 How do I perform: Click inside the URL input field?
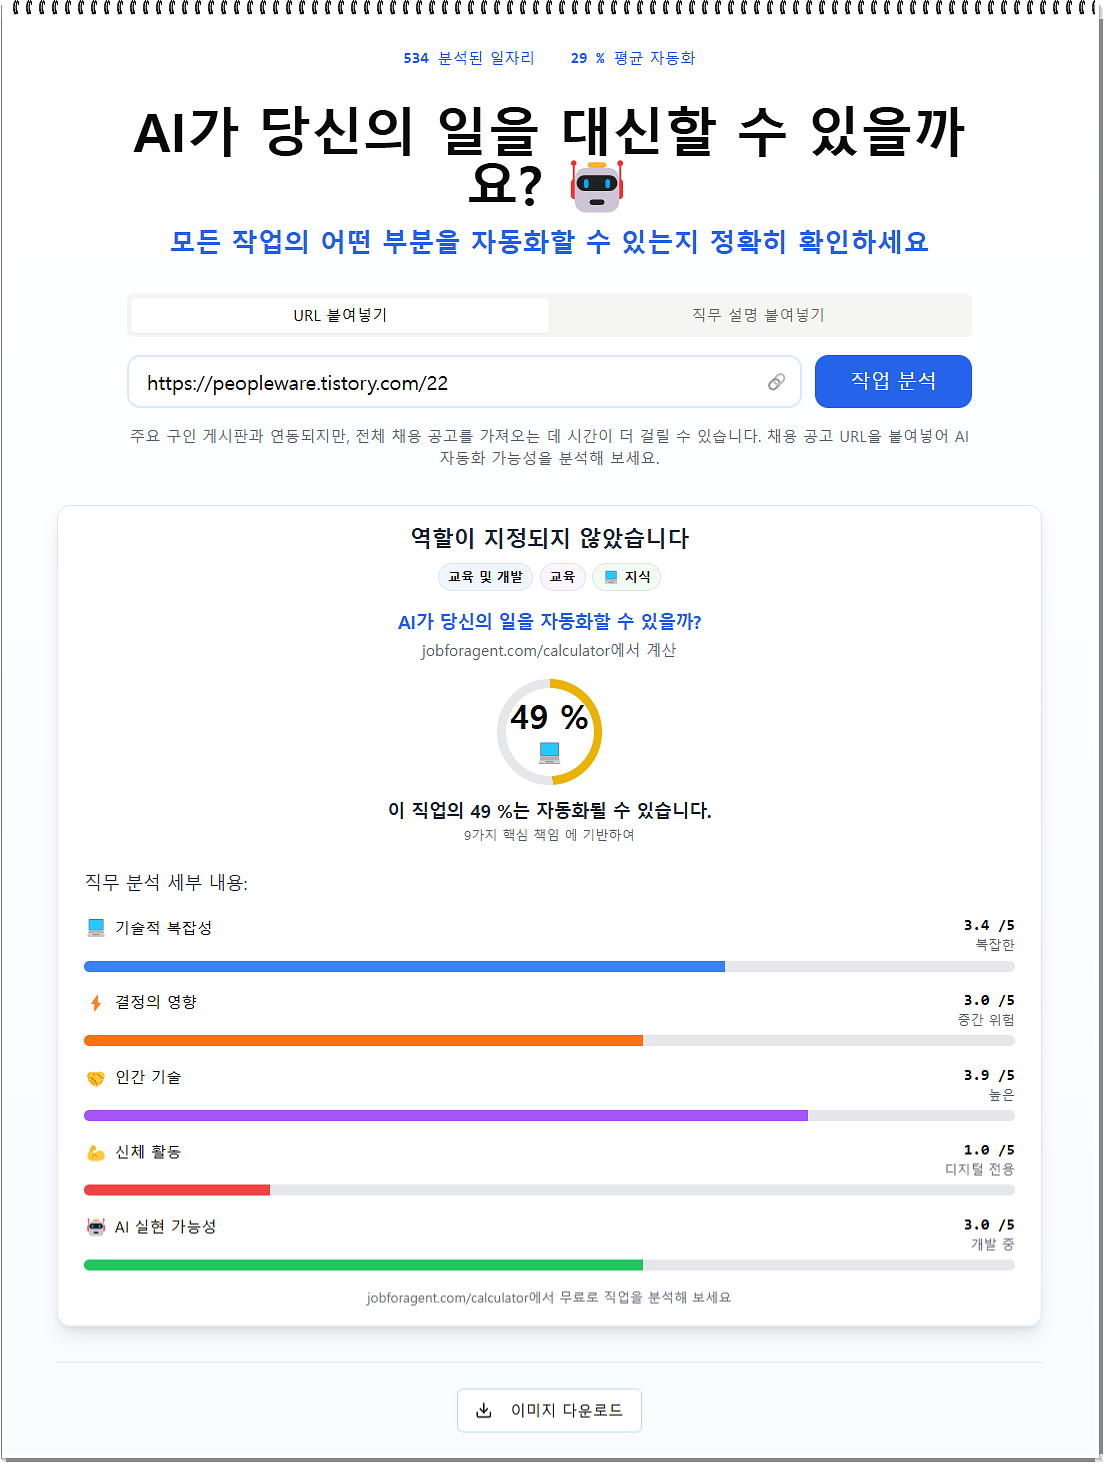click(450, 382)
